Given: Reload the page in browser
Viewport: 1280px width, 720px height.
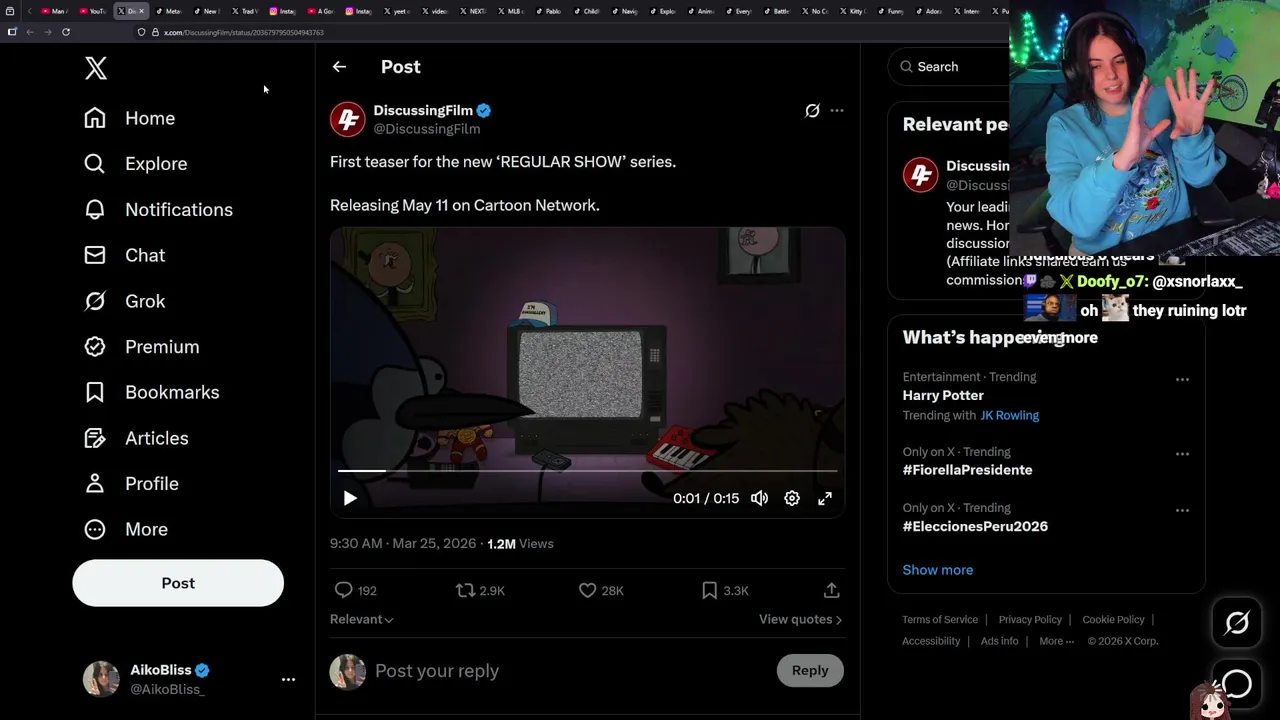Looking at the screenshot, I should coord(66,32).
